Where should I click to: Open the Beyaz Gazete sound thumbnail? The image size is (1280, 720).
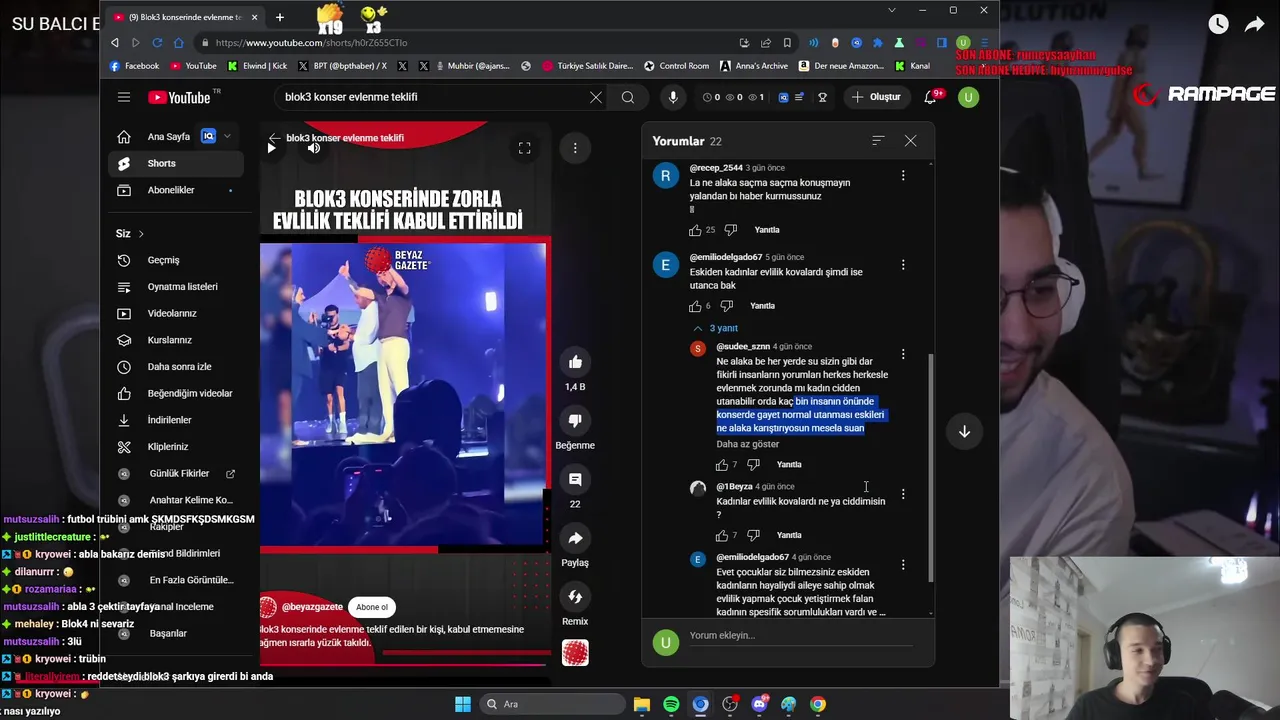(575, 653)
